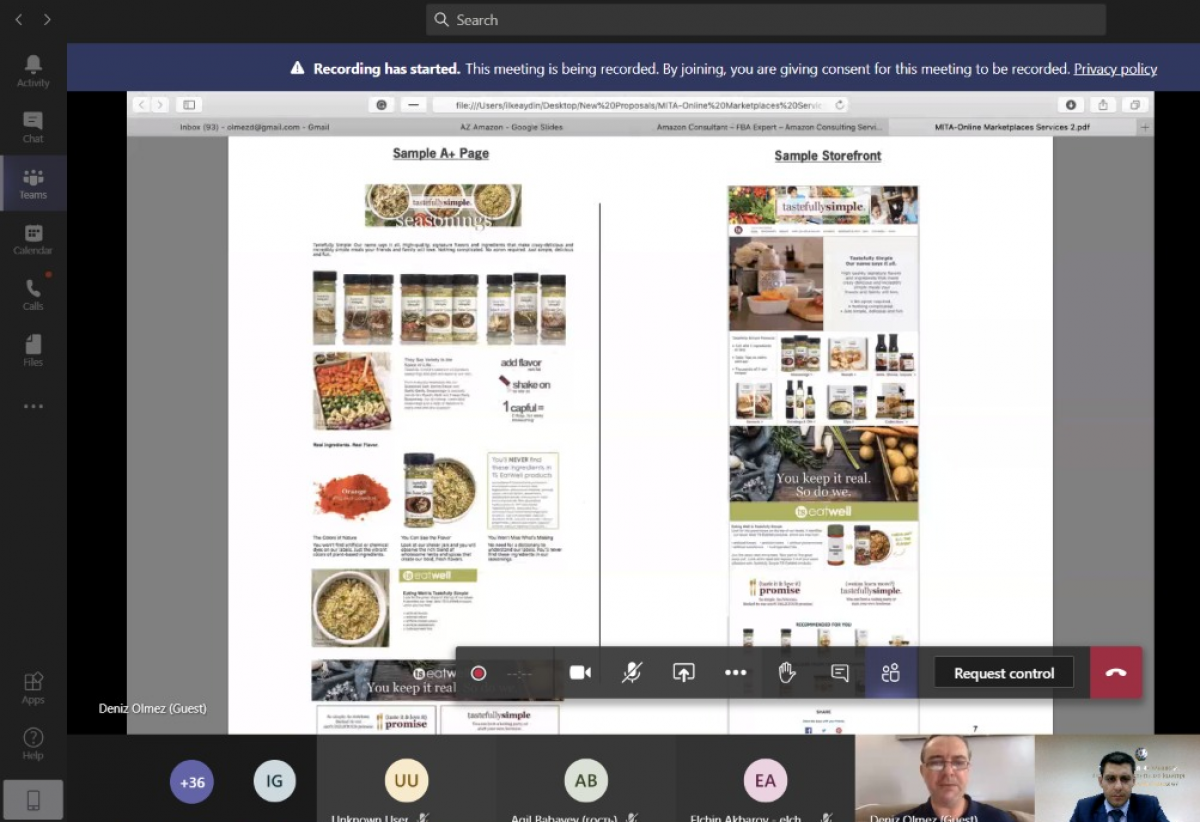
Task: Open more actions in meeting toolbar
Action: pos(735,673)
